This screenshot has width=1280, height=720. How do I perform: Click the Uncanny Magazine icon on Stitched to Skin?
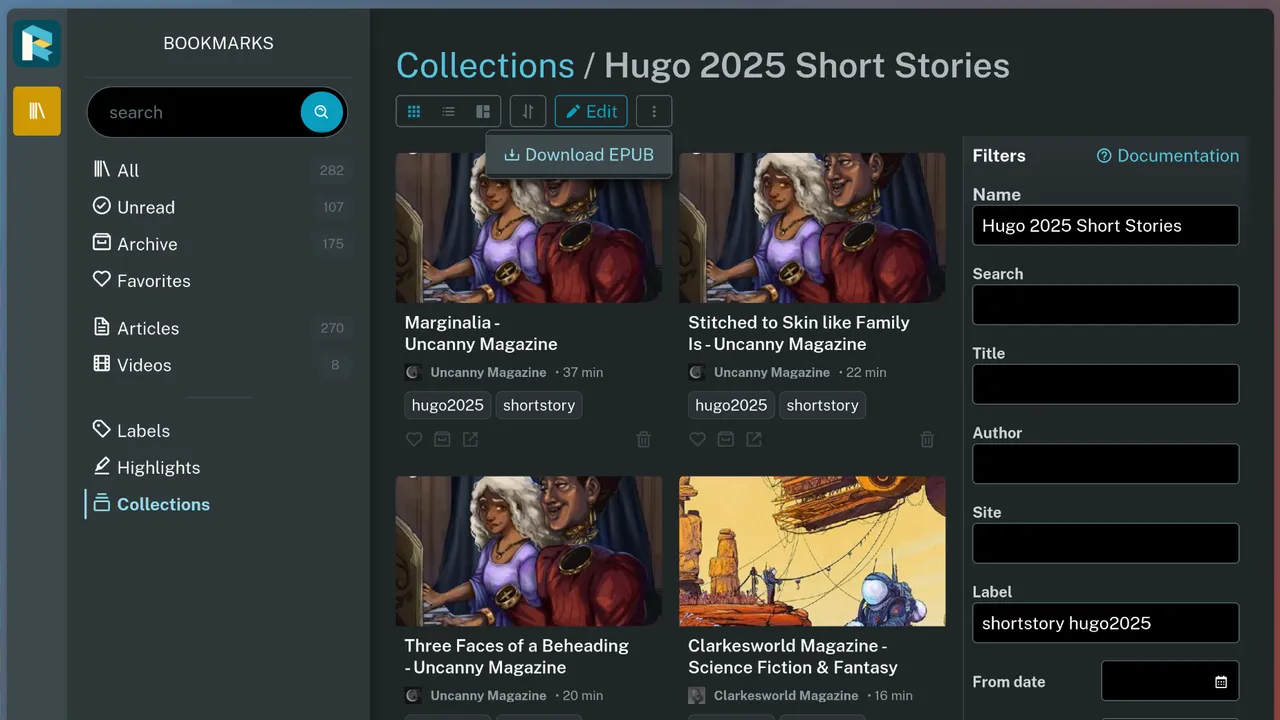click(698, 372)
